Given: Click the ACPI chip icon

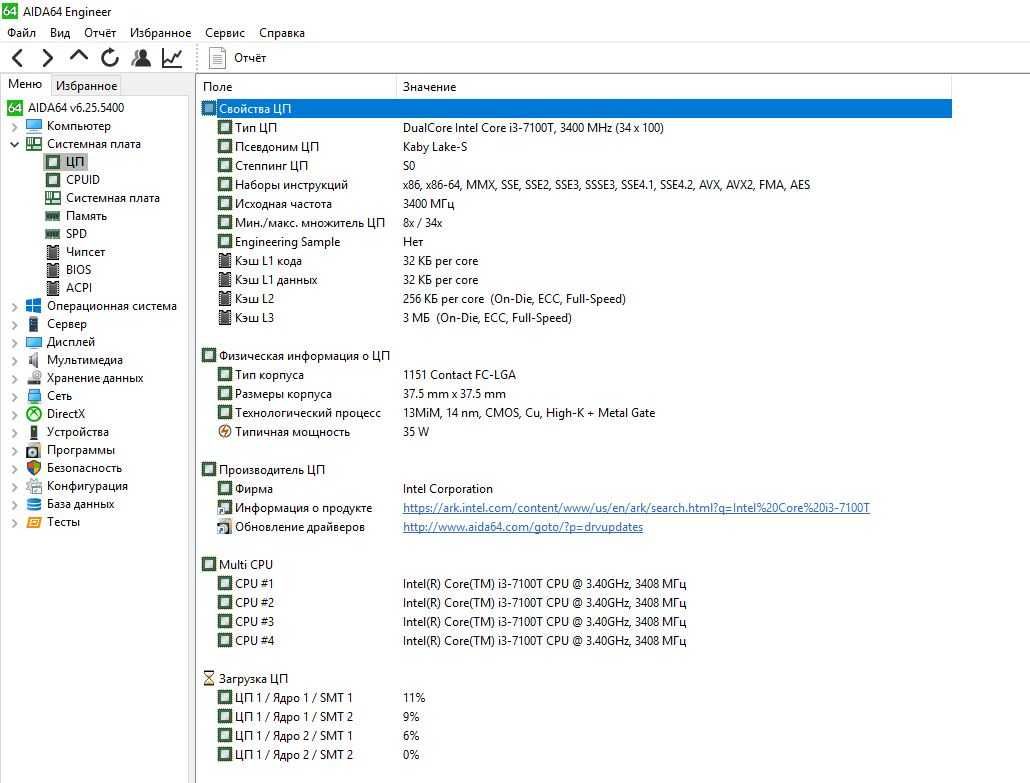Looking at the screenshot, I should pyautogui.click(x=53, y=288).
